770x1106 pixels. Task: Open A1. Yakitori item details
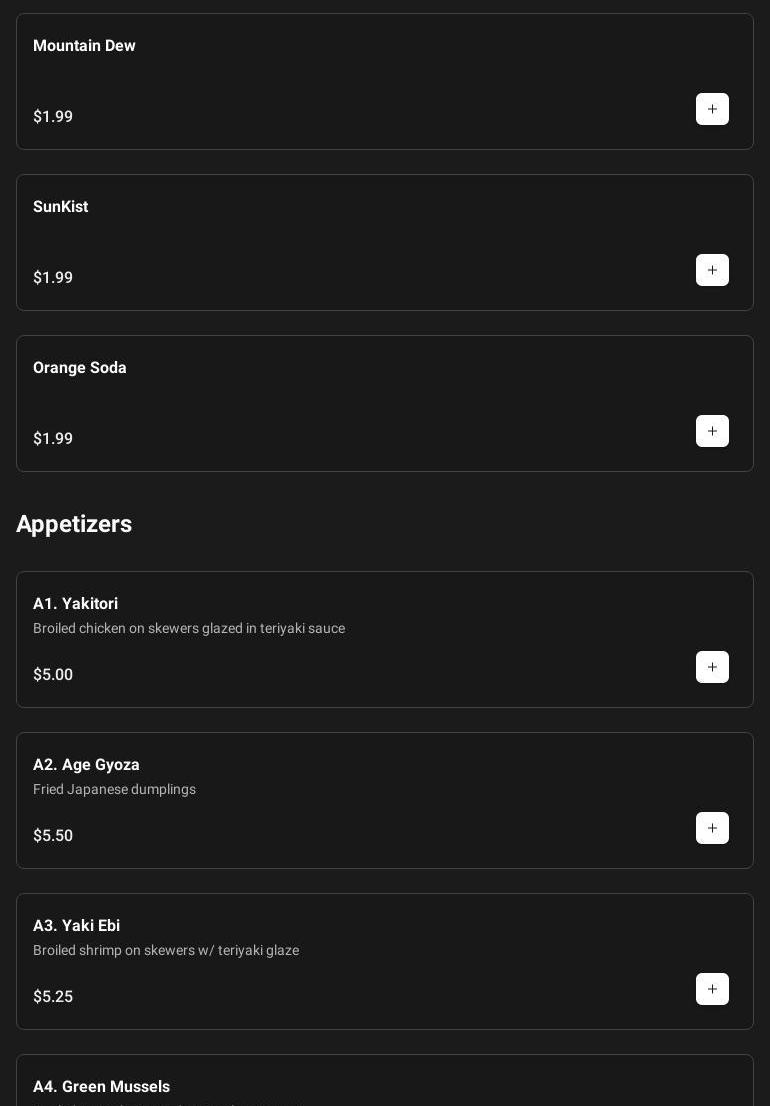point(75,604)
